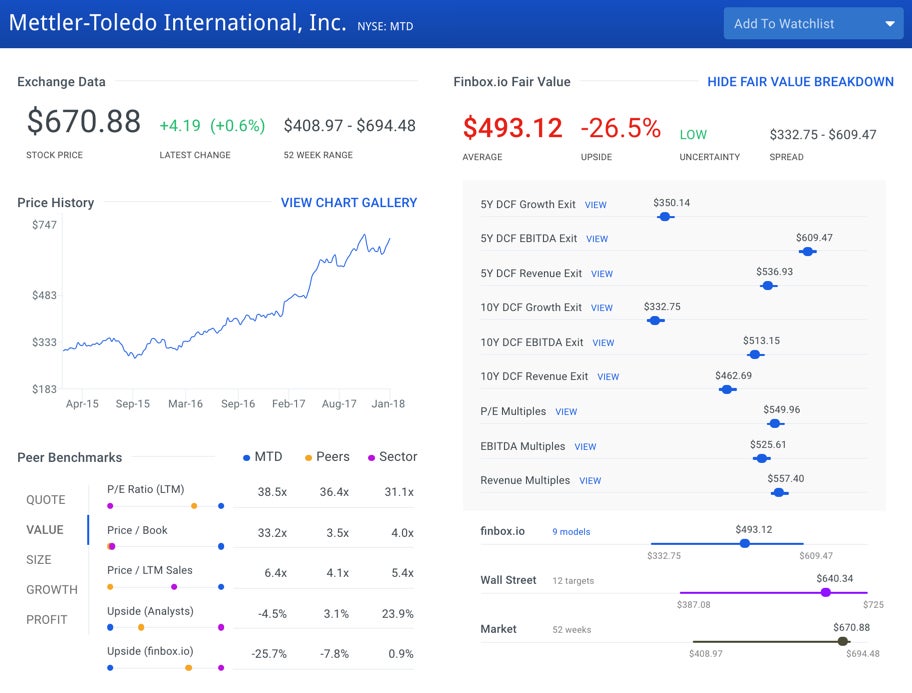
Task: Click the orange Peers dot on Upside (finbox.io) row
Action: (188, 668)
